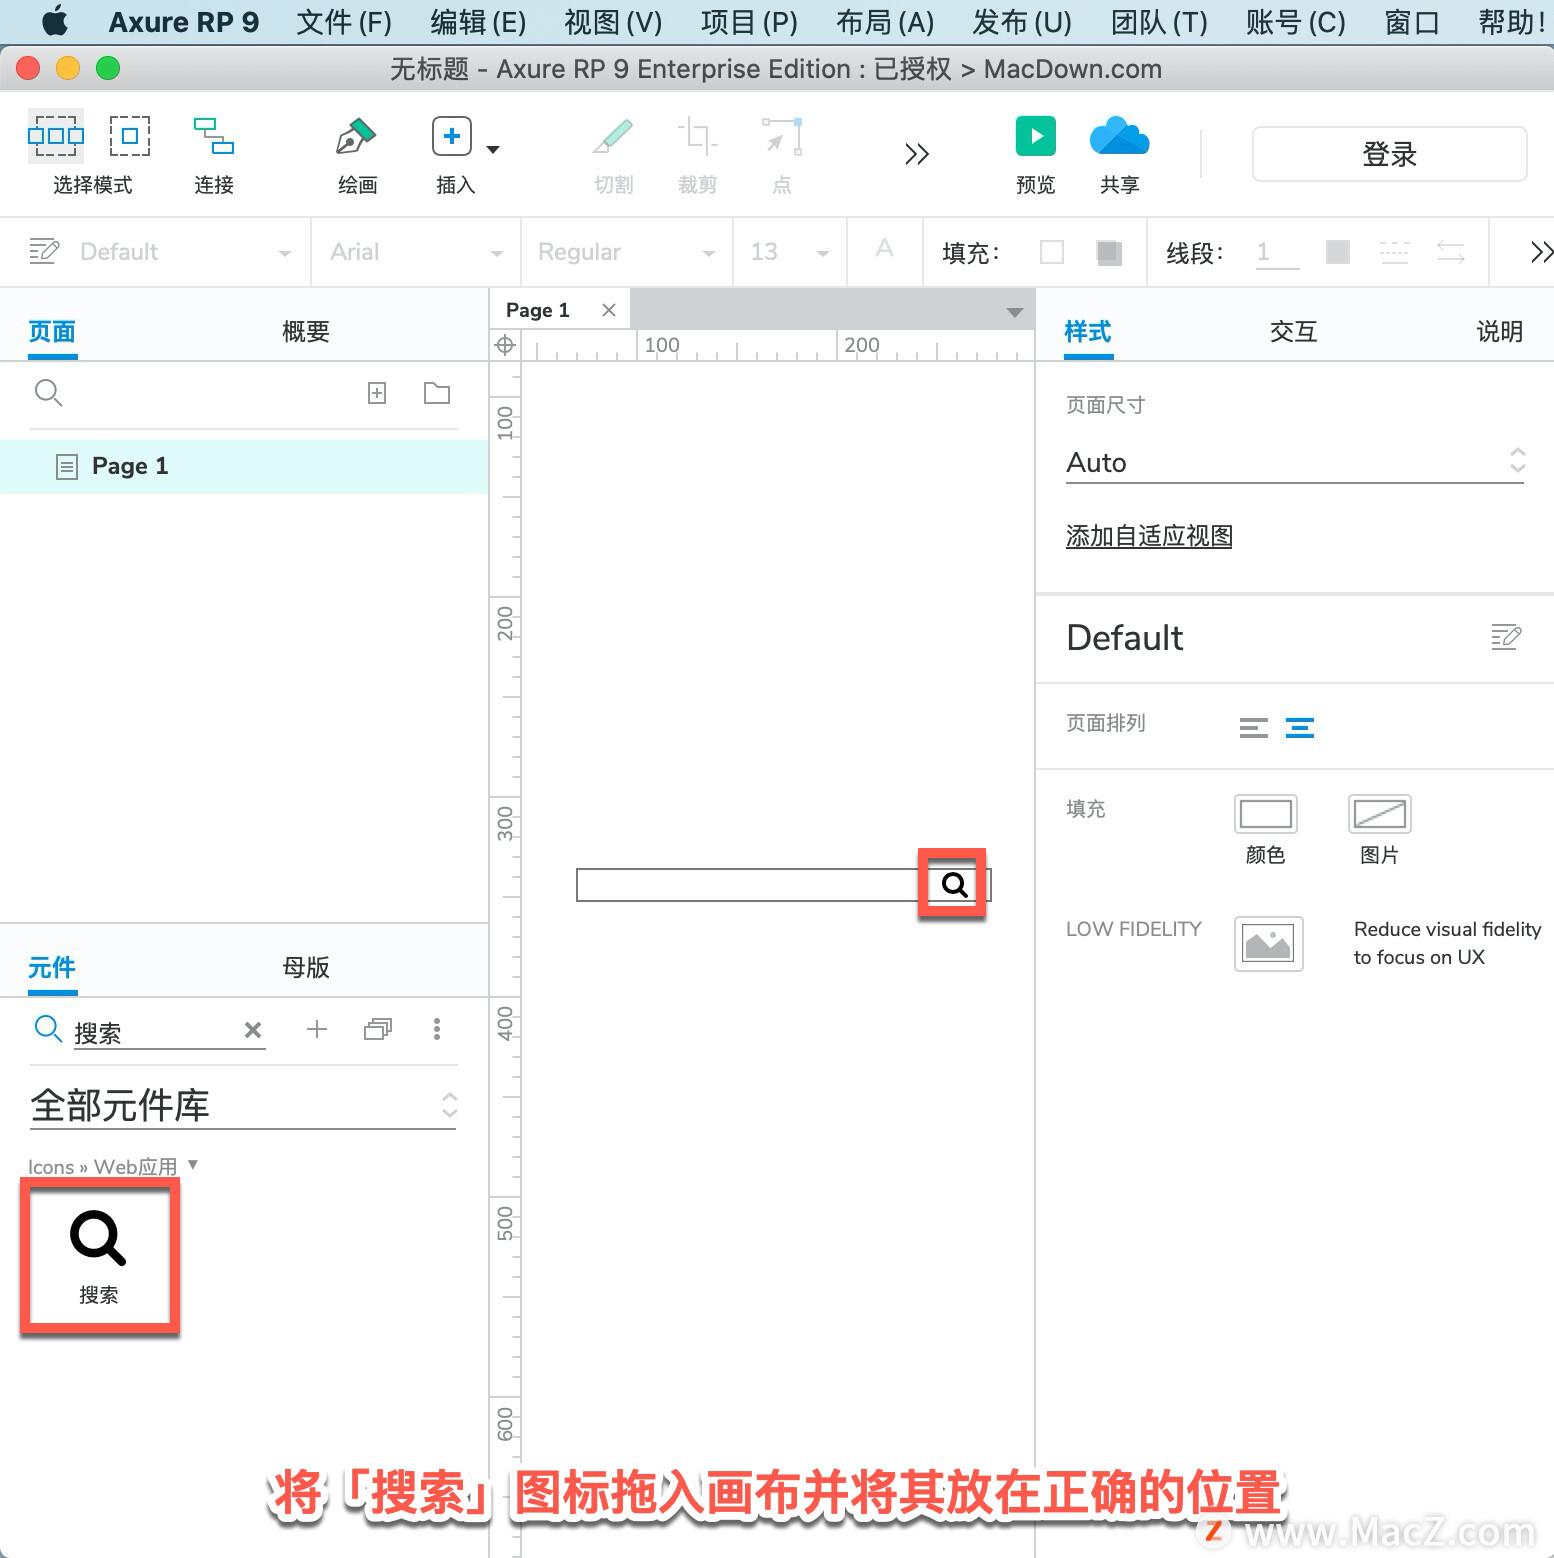Switch to the Pages tab (页面)
Viewport: 1554px width, 1558px height.
[x=52, y=331]
